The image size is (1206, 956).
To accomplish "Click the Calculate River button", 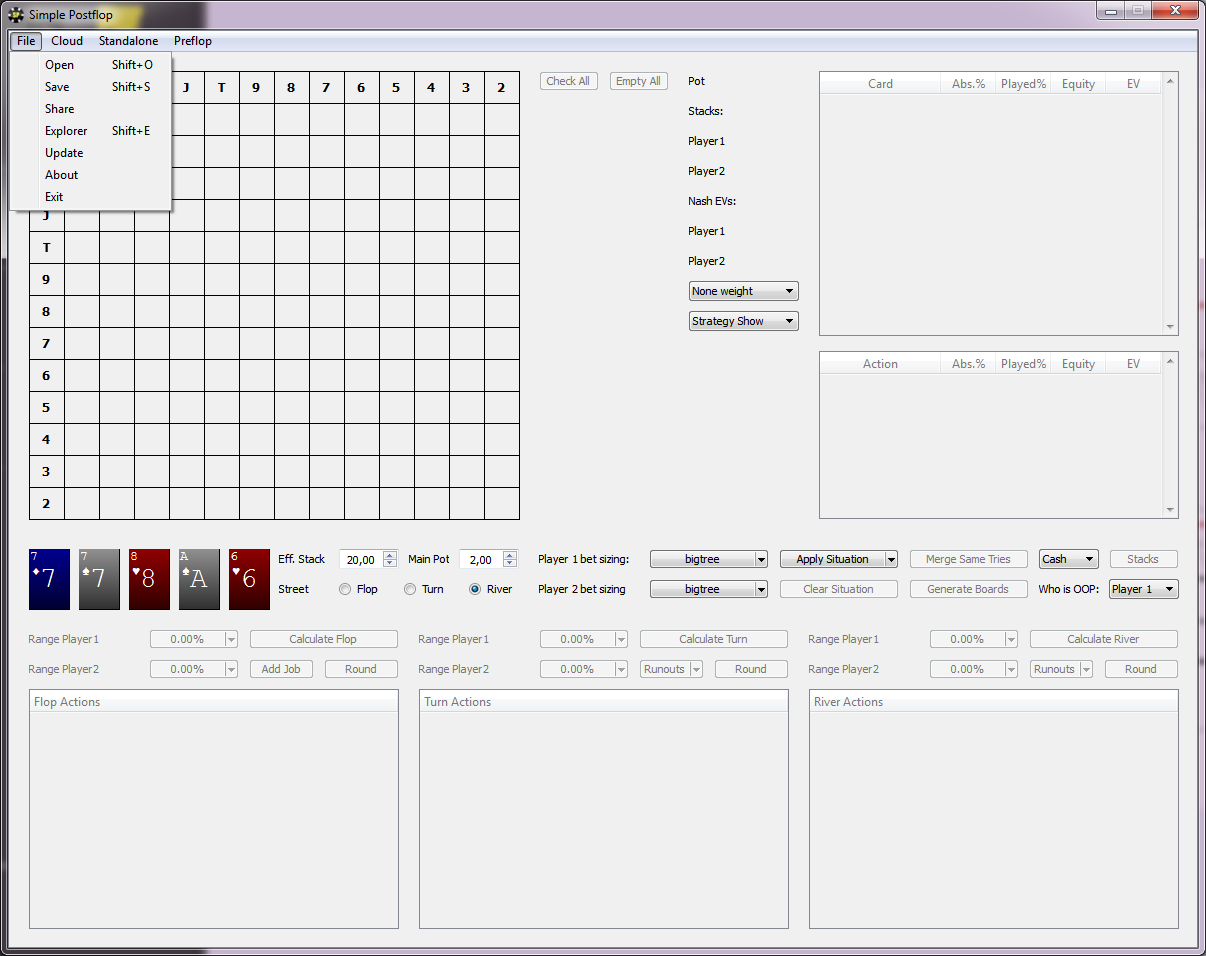I will (x=1104, y=639).
